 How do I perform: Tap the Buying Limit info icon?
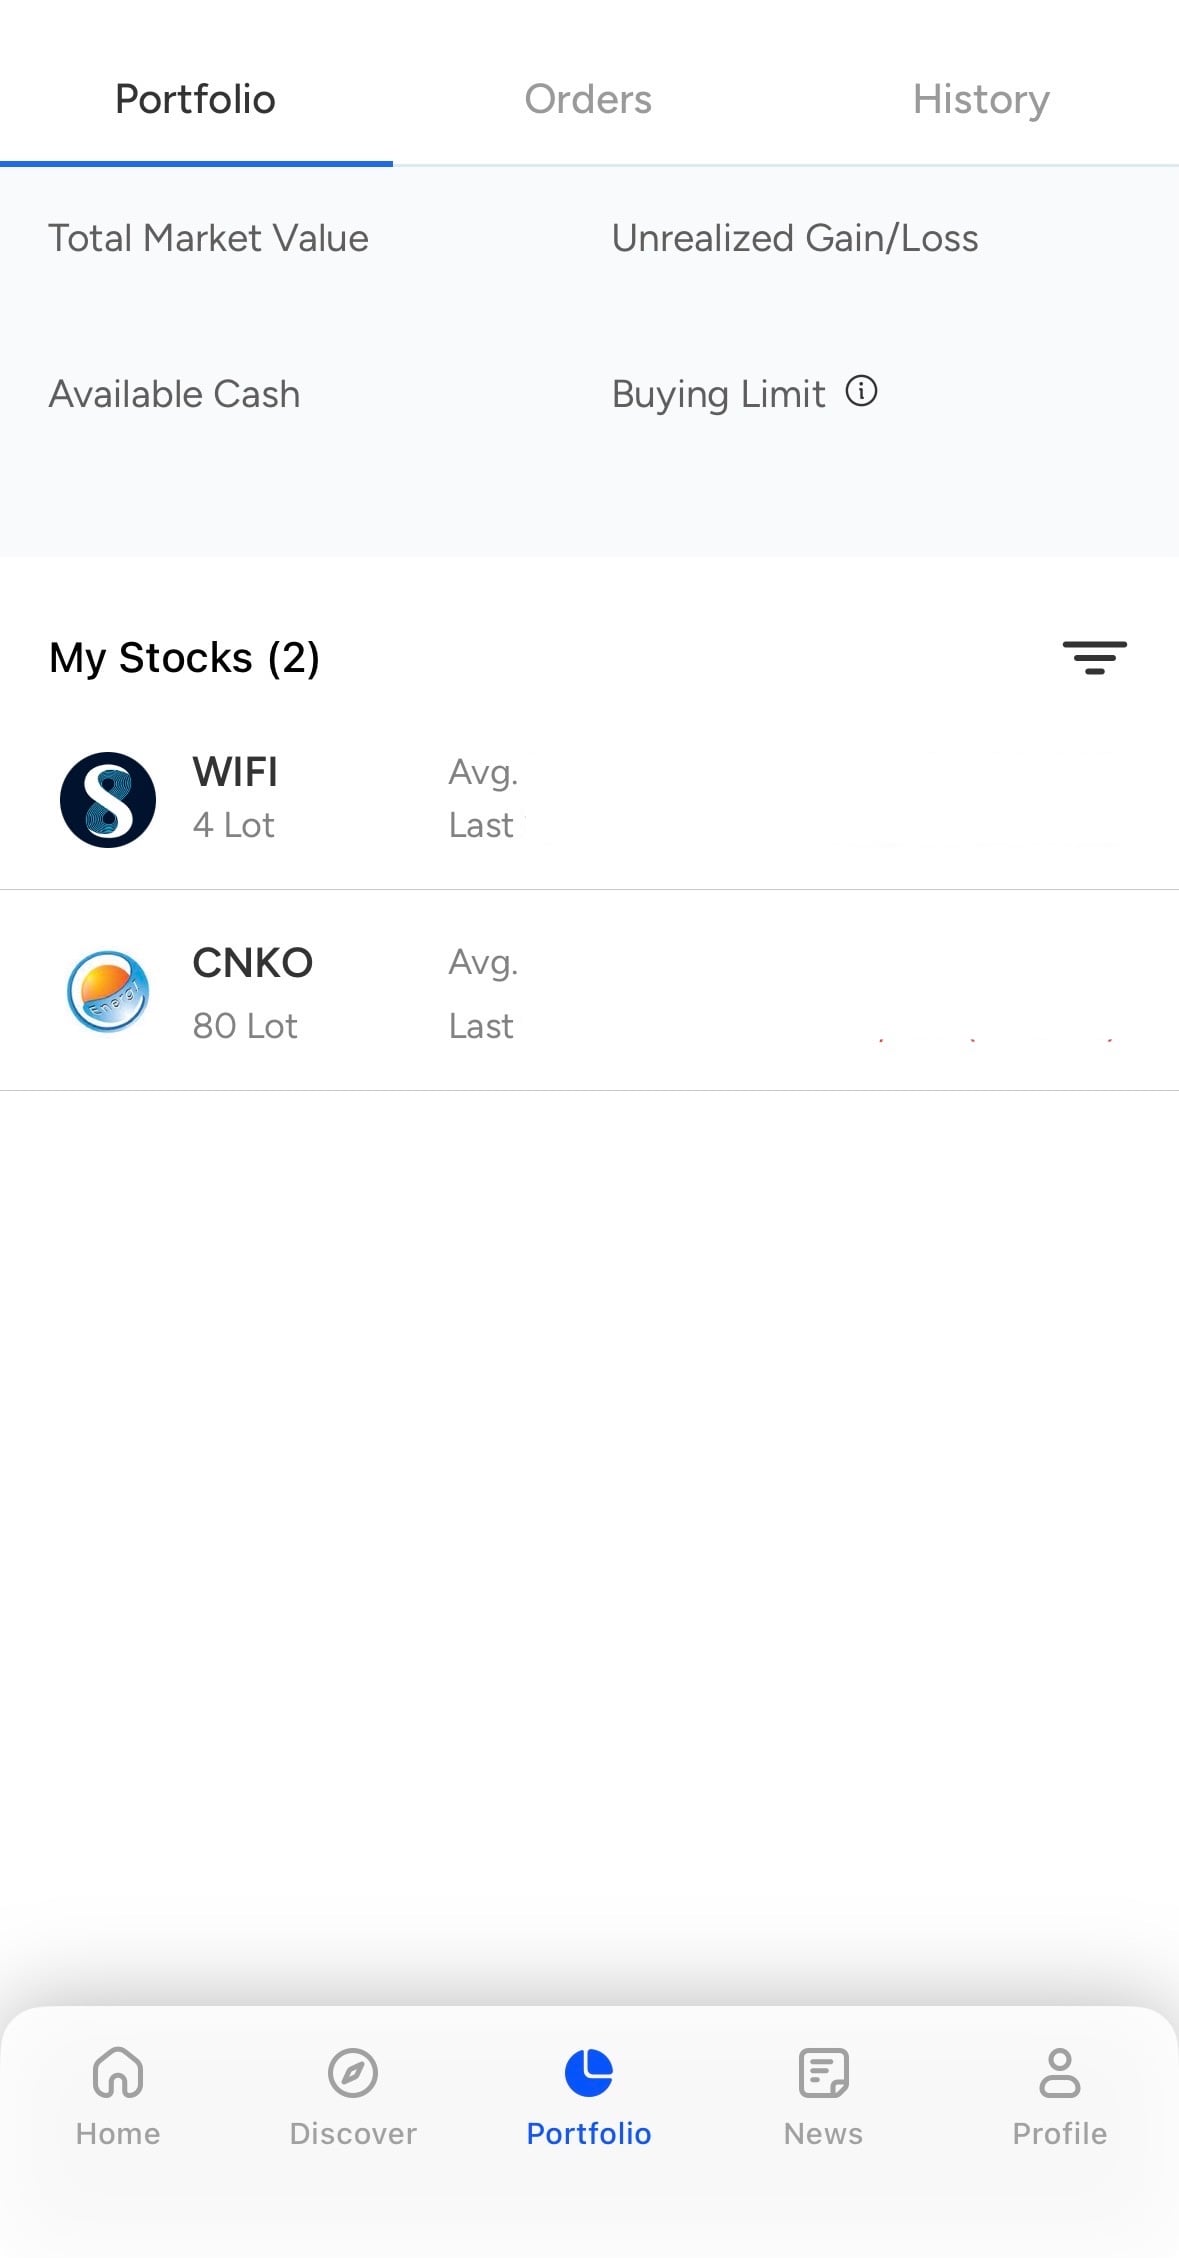click(861, 391)
